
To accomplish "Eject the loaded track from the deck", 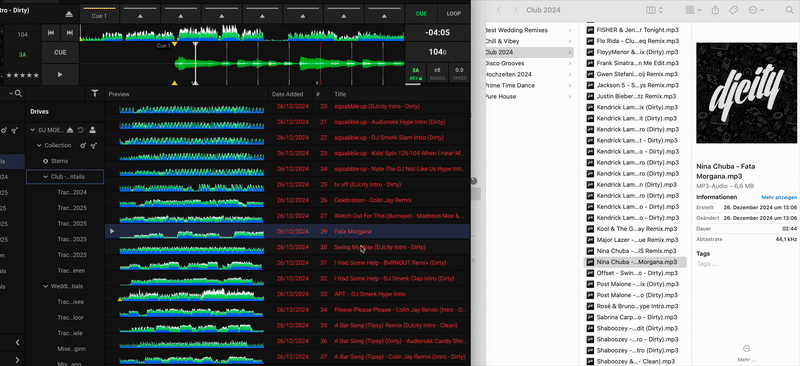I will [x=69, y=14].
